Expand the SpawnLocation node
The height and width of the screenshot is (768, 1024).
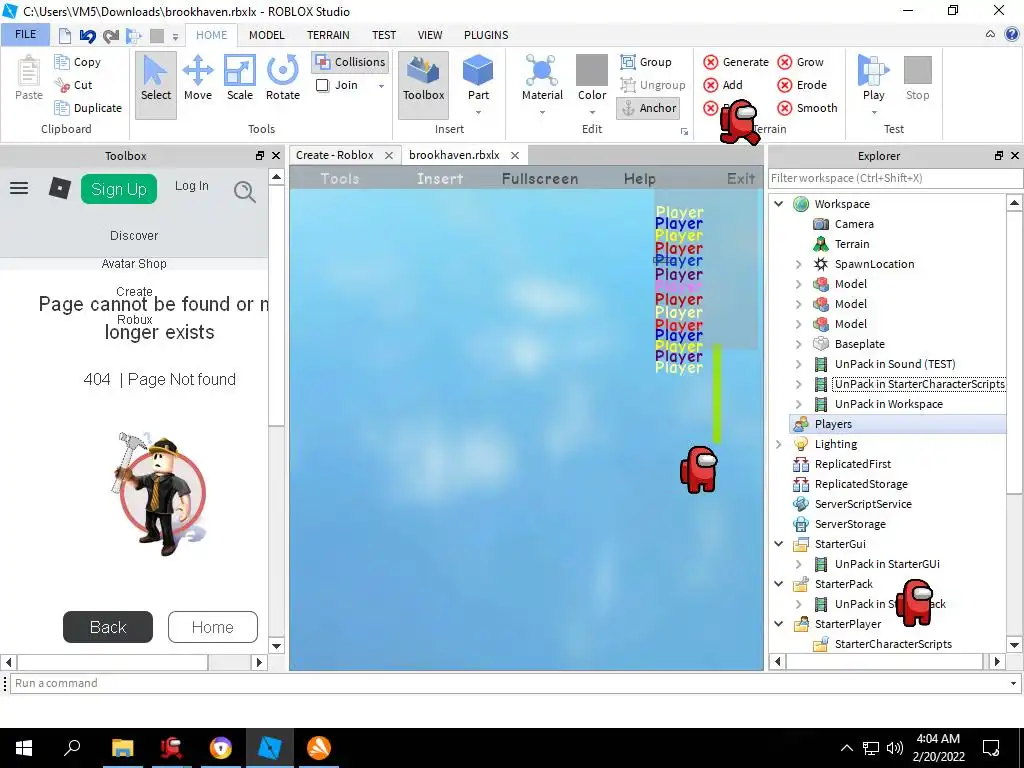click(798, 264)
